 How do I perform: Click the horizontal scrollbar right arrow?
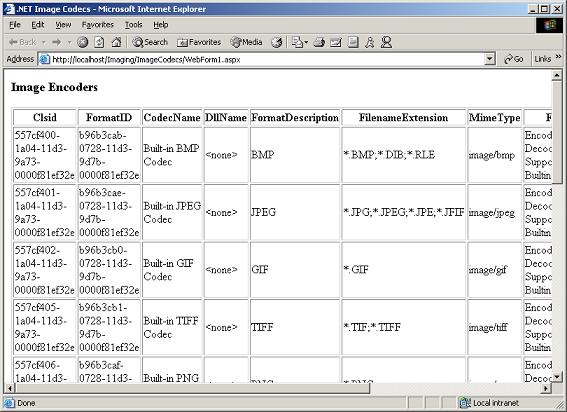(546, 388)
